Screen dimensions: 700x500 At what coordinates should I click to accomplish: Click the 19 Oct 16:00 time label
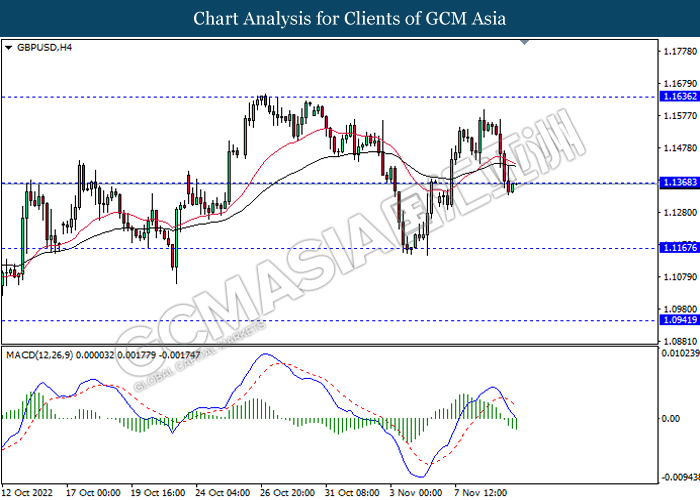coord(158,493)
